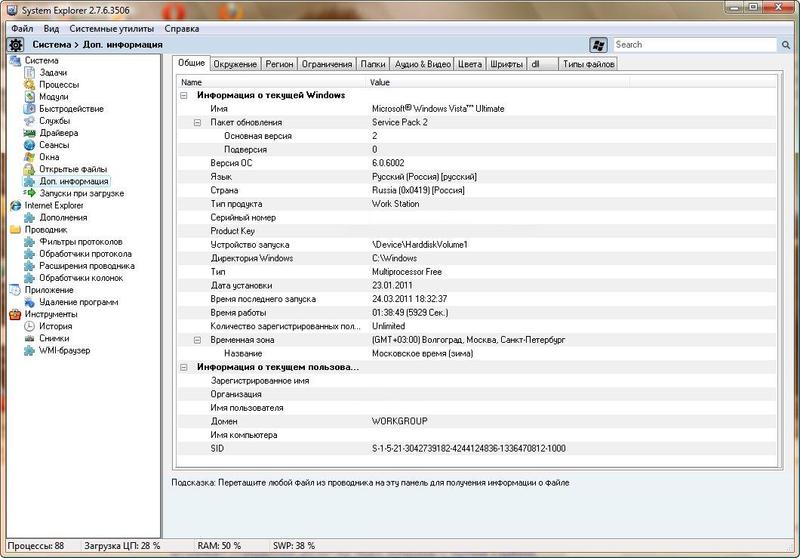The height and width of the screenshot is (558, 800).
Task: Click into the Search input field
Action: coord(695,45)
